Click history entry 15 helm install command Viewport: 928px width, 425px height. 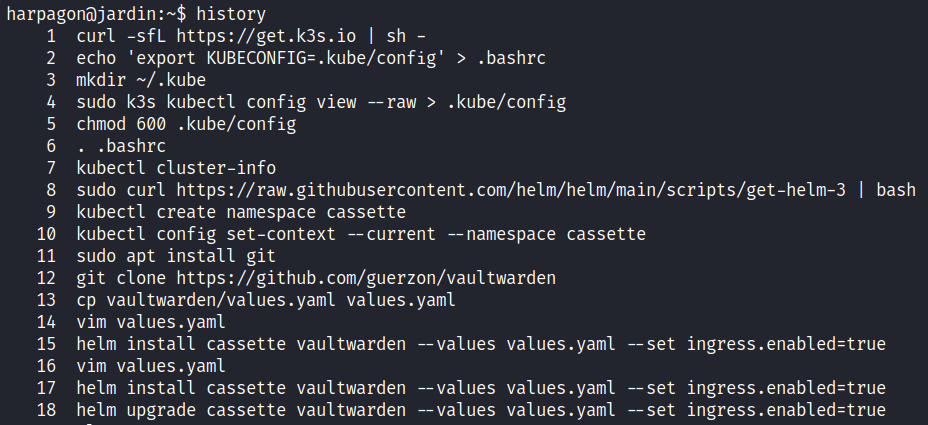click(480, 344)
